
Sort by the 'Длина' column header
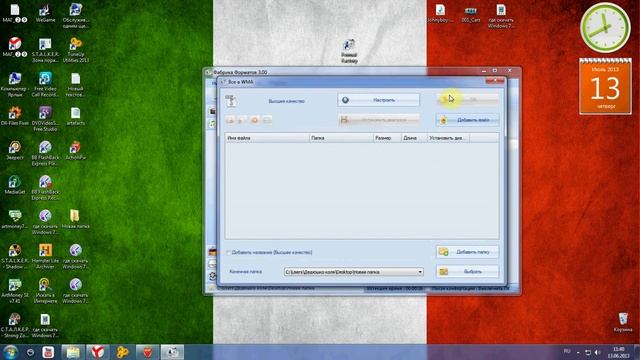point(414,138)
